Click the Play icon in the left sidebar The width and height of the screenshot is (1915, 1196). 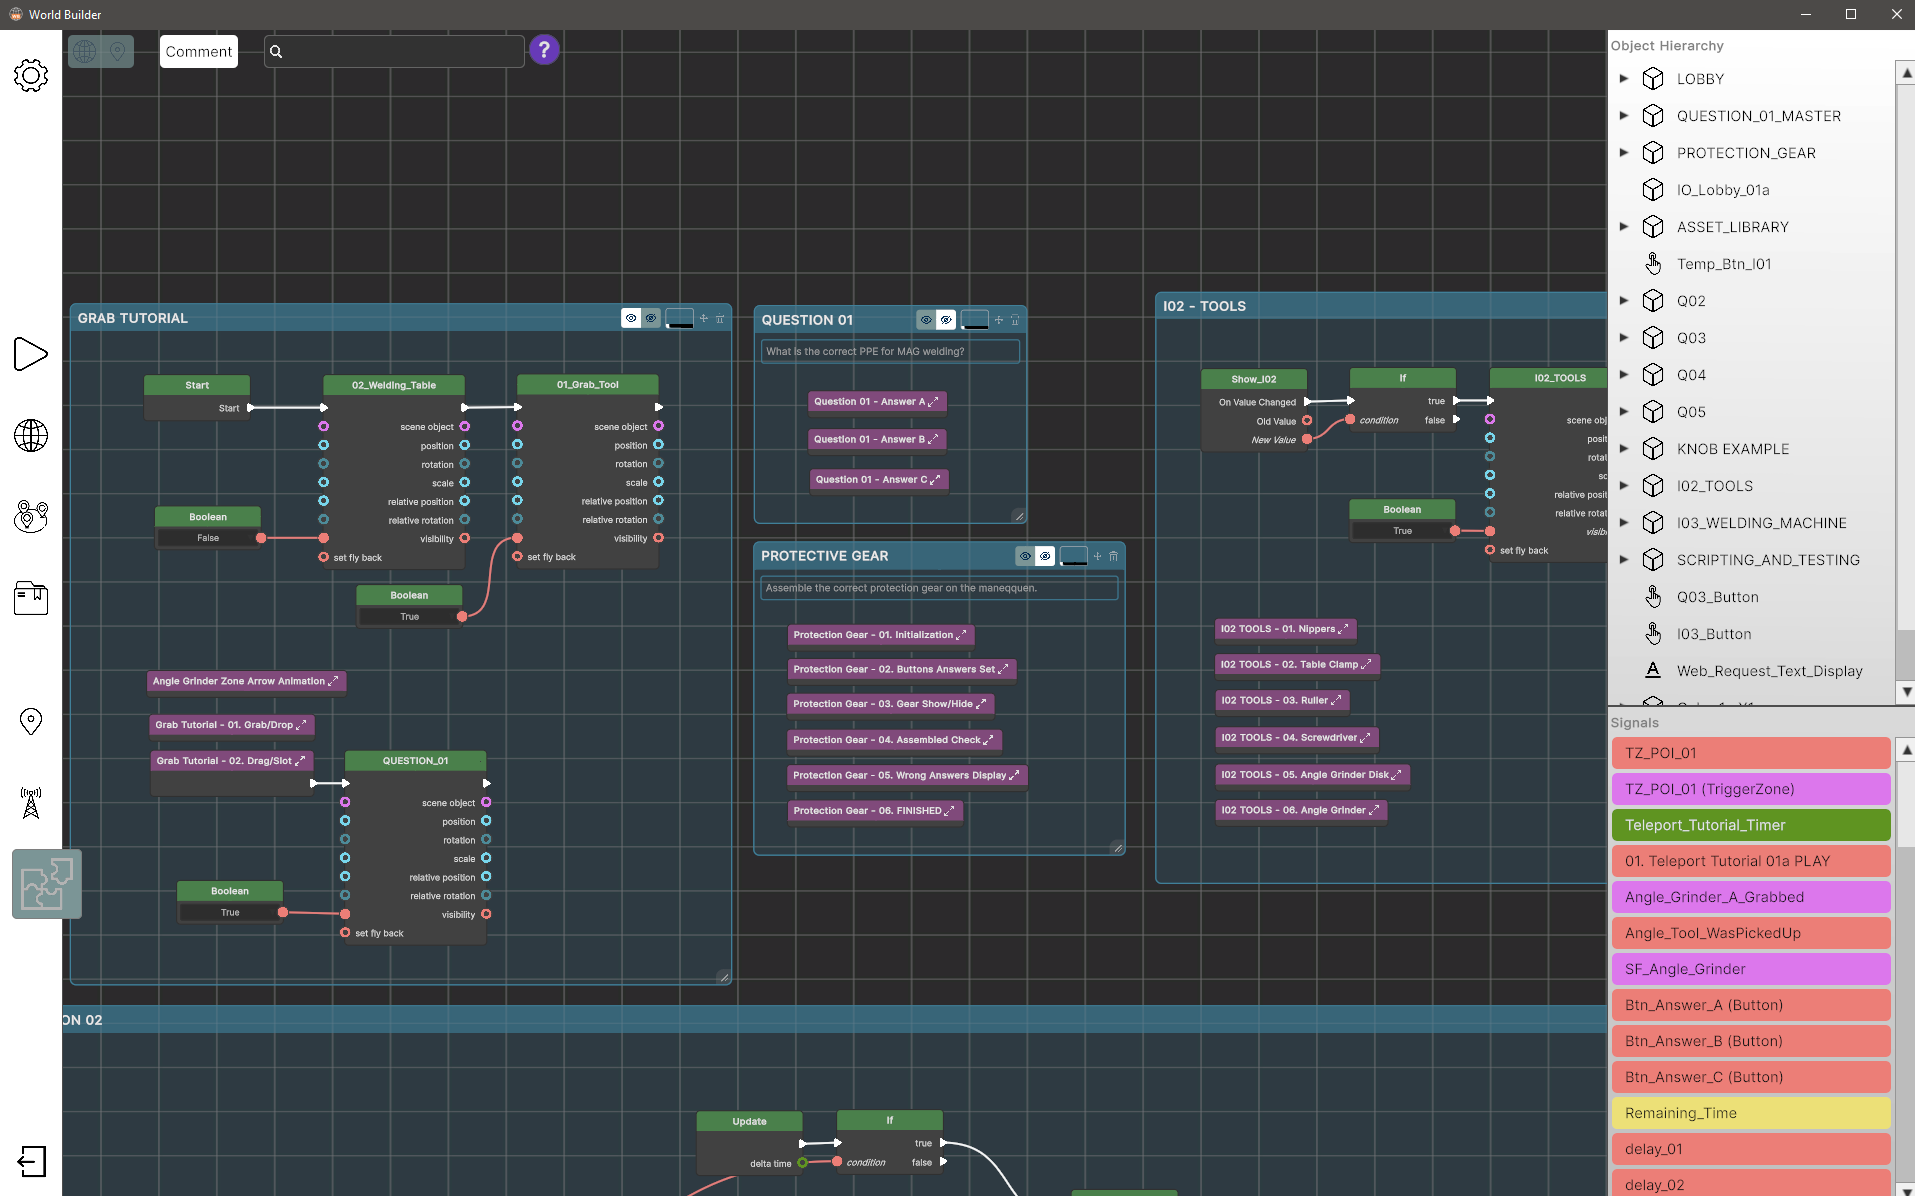pyautogui.click(x=30, y=354)
